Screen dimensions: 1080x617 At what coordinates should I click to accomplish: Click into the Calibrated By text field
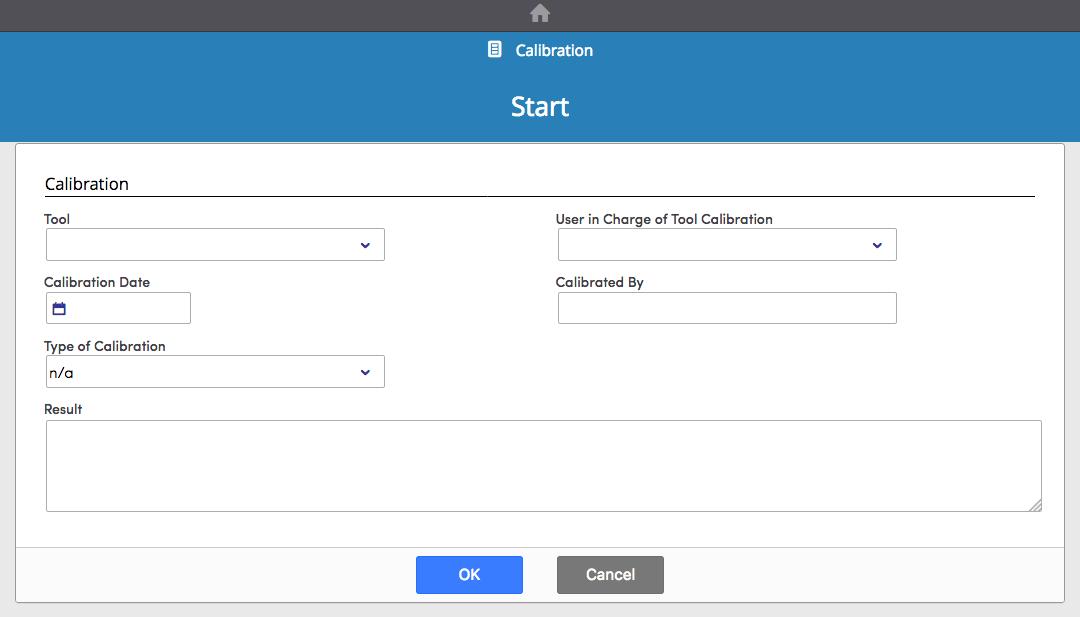727,308
